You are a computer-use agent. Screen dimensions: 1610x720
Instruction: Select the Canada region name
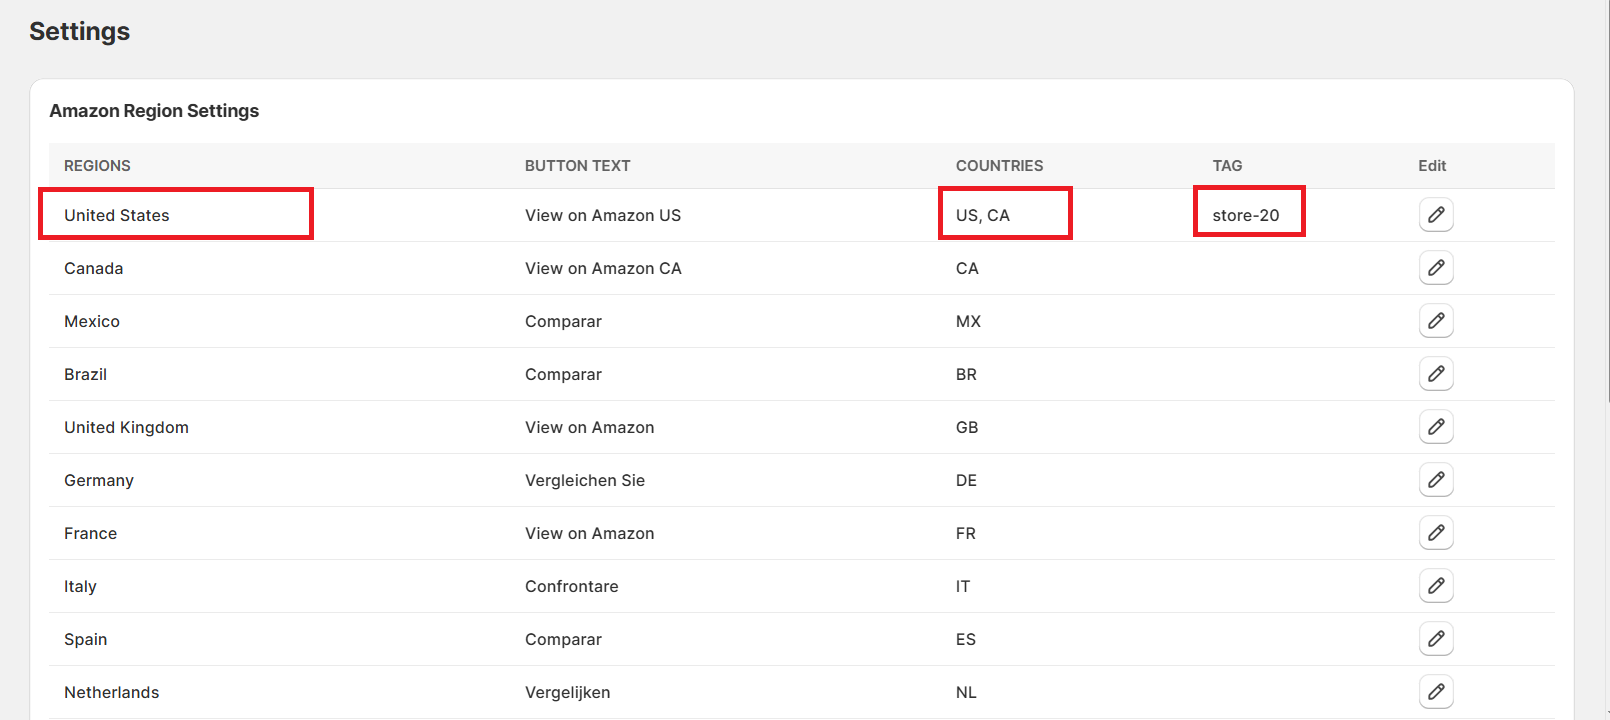(94, 268)
